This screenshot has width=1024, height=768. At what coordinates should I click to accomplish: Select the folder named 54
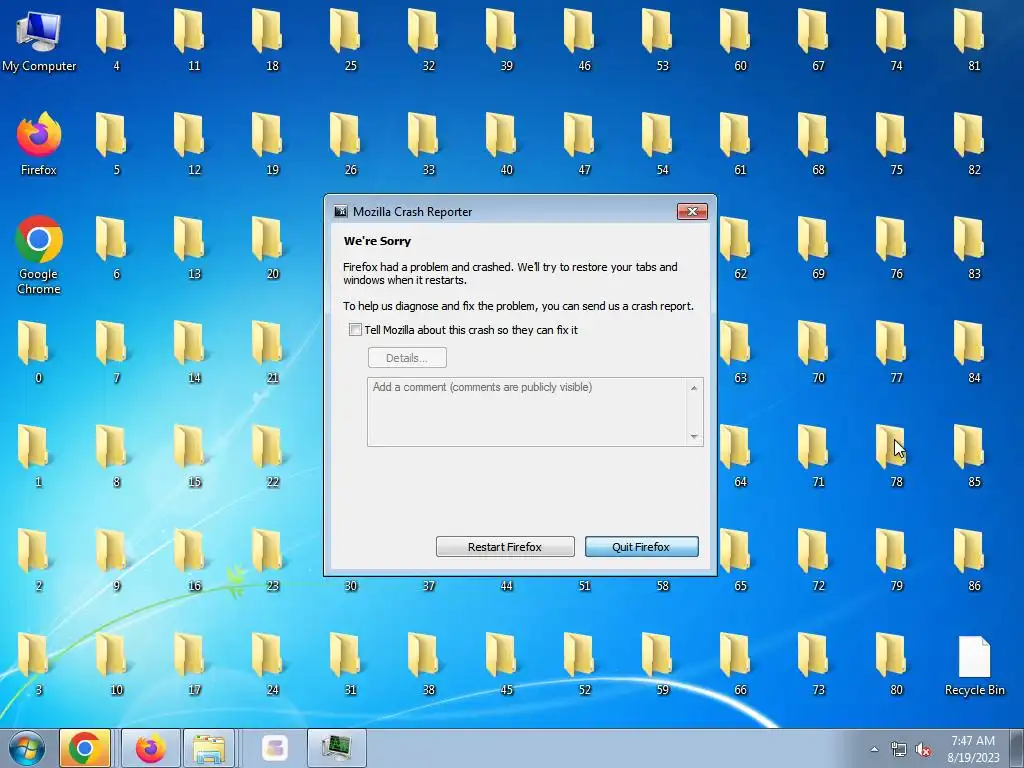(x=658, y=144)
